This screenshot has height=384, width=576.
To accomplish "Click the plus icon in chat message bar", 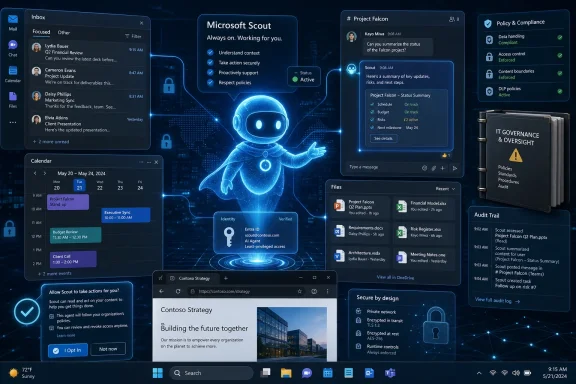I will click(443, 168).
